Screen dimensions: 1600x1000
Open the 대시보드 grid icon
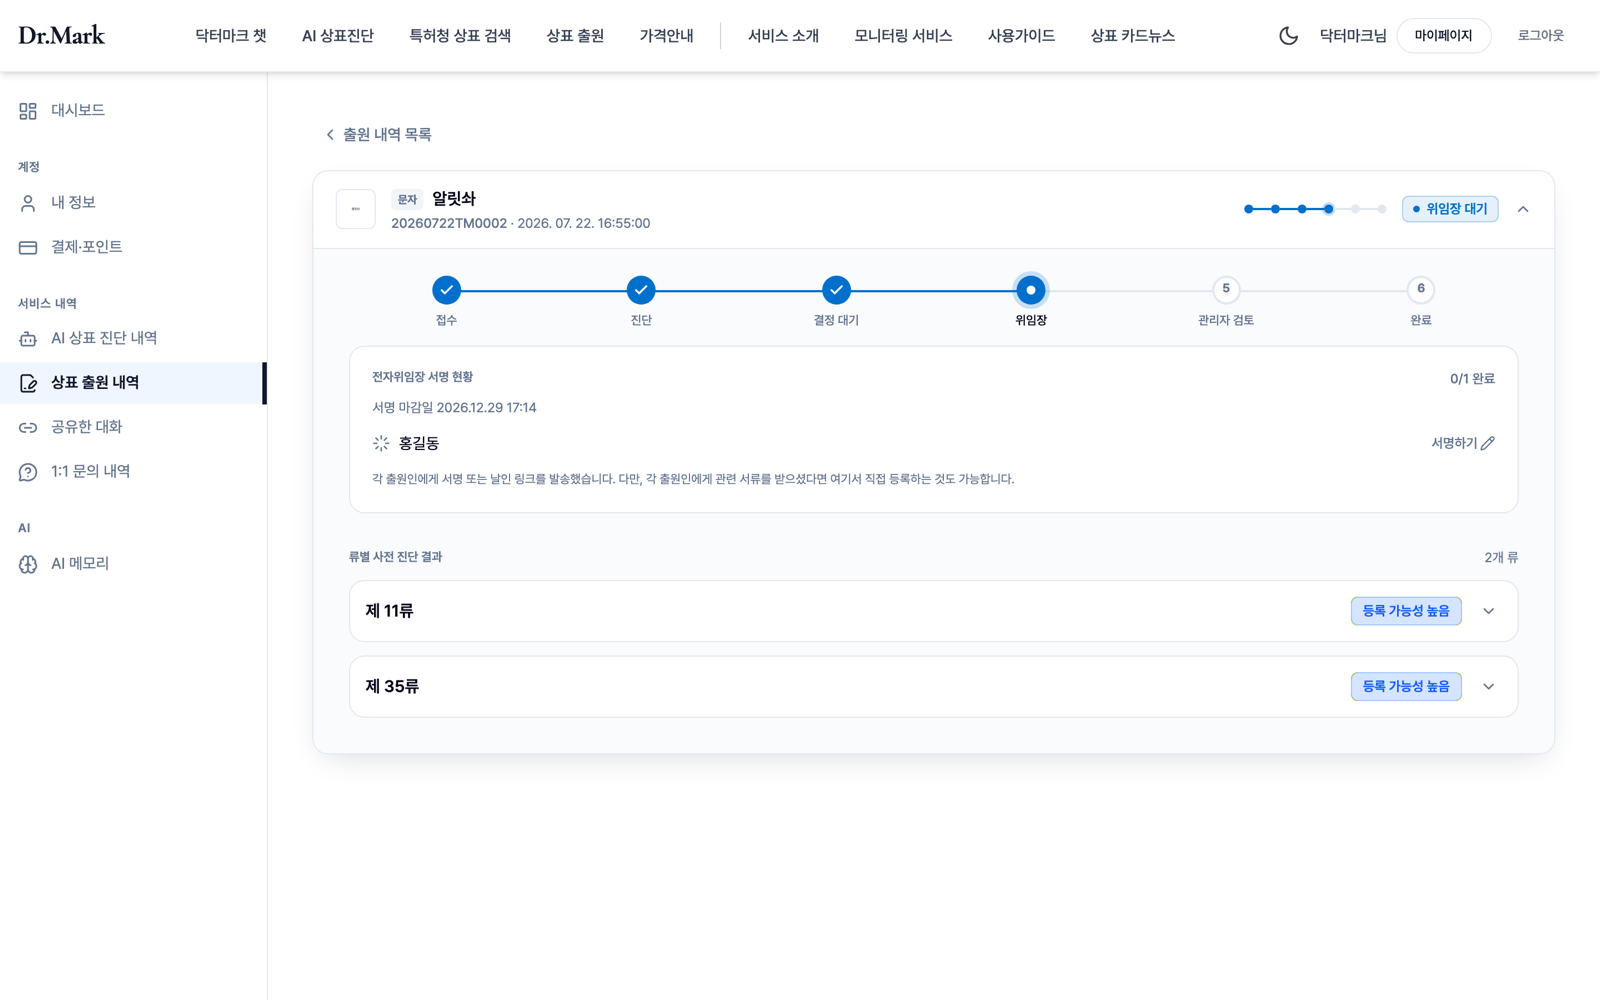click(28, 111)
